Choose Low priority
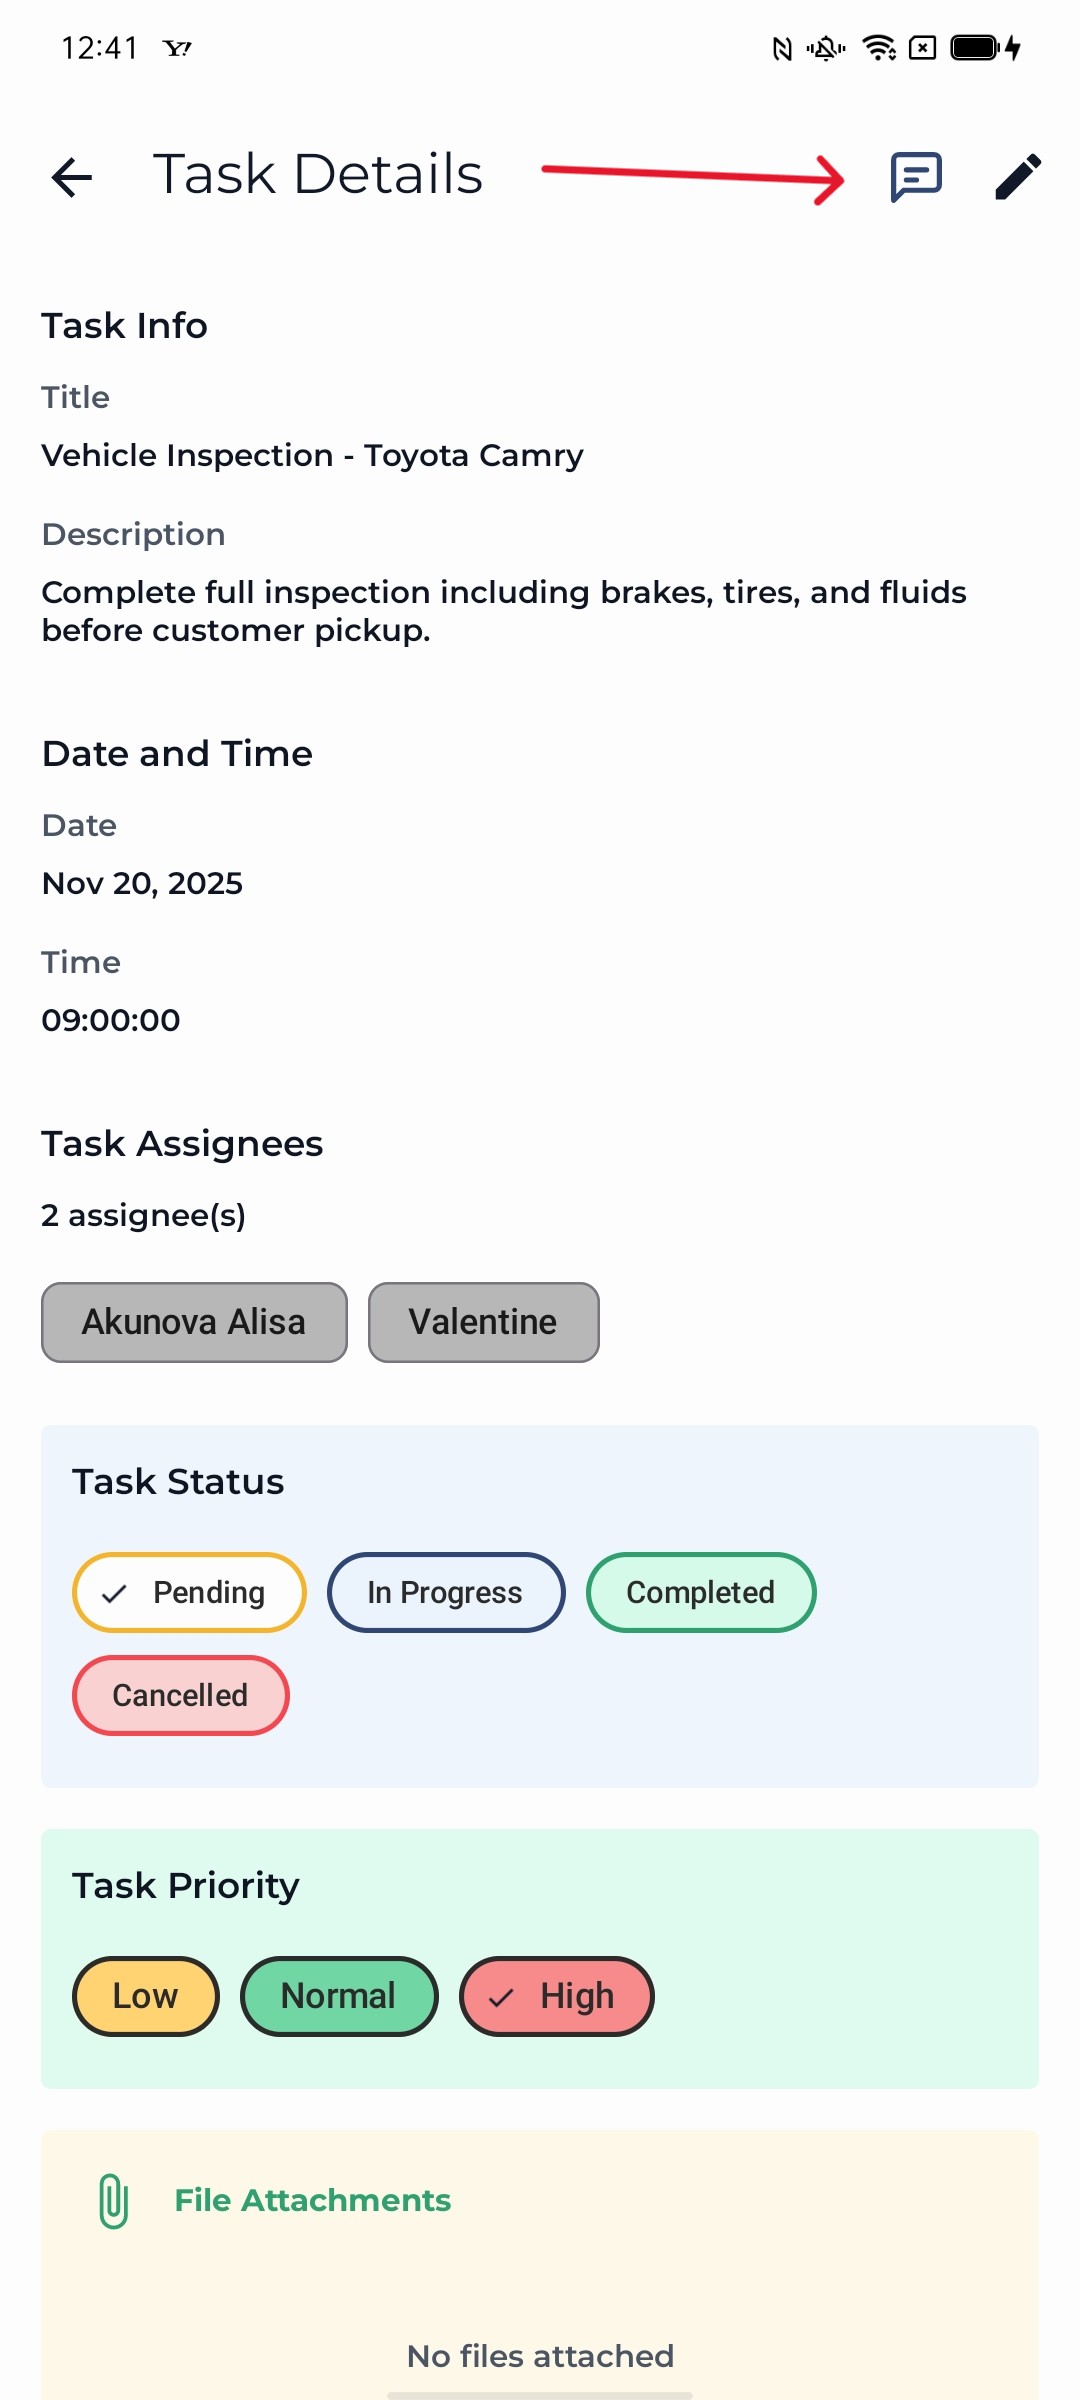This screenshot has width=1080, height=2400. (146, 1996)
